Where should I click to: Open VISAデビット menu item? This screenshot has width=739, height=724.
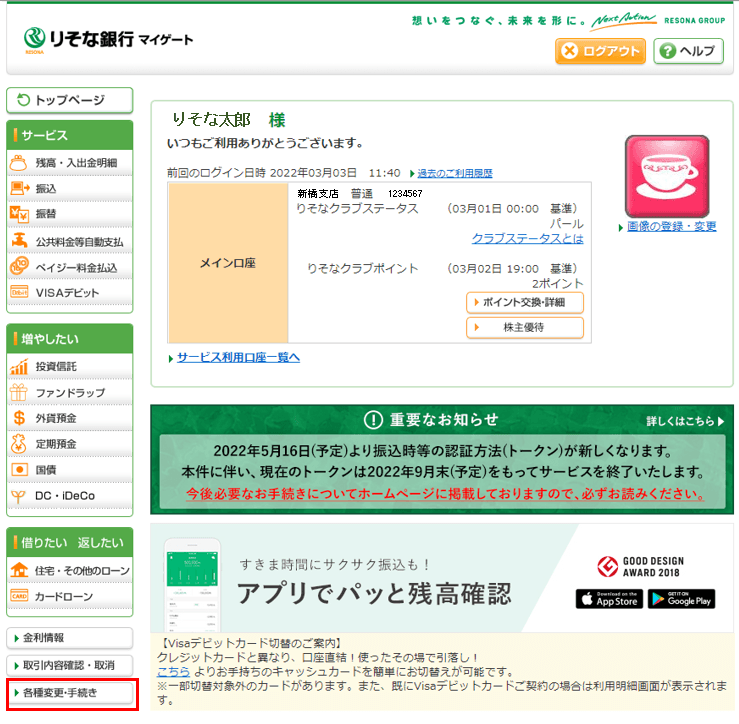click(70, 293)
